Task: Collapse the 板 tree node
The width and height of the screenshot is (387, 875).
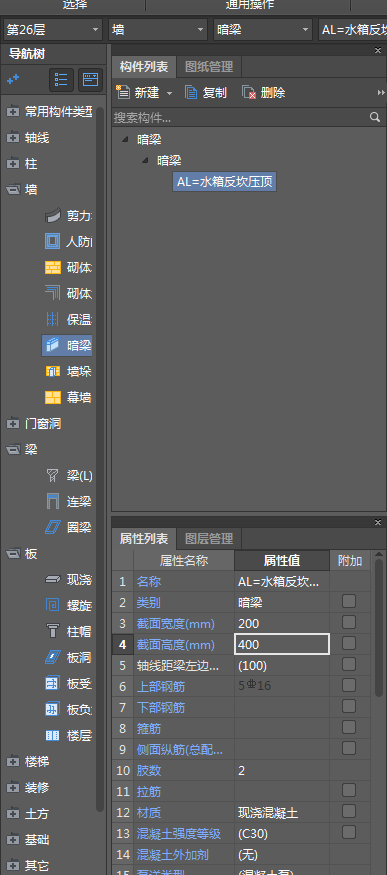Action: (12, 554)
